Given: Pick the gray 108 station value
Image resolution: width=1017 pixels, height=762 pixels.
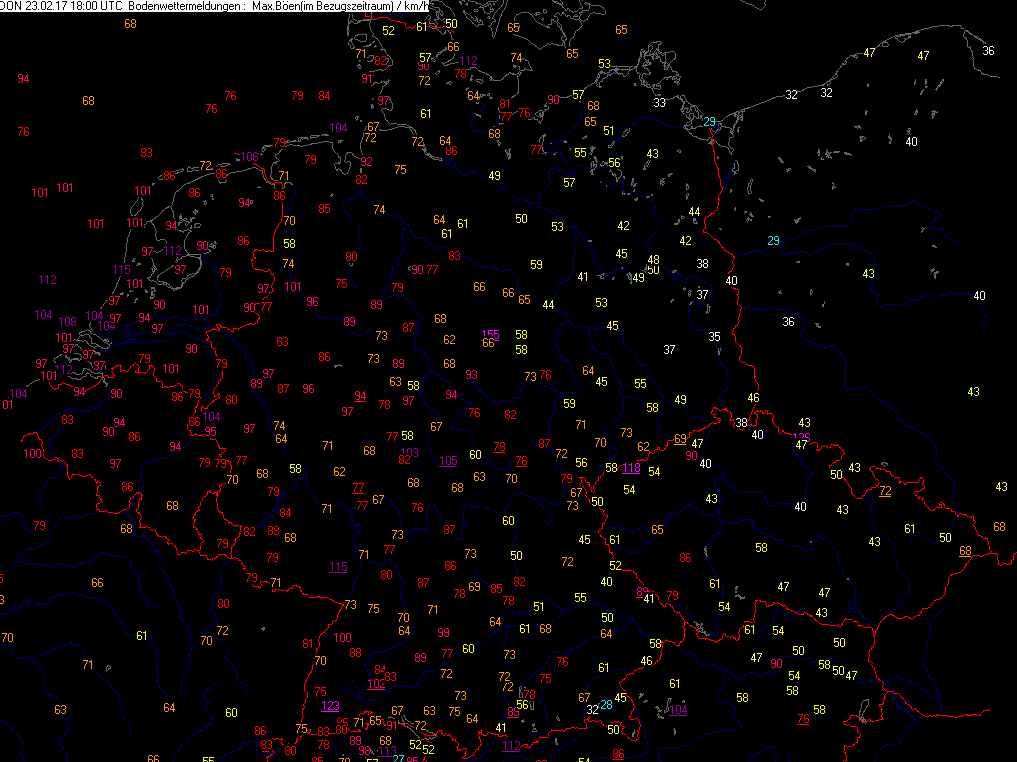Looking at the screenshot, I should 67,321.
